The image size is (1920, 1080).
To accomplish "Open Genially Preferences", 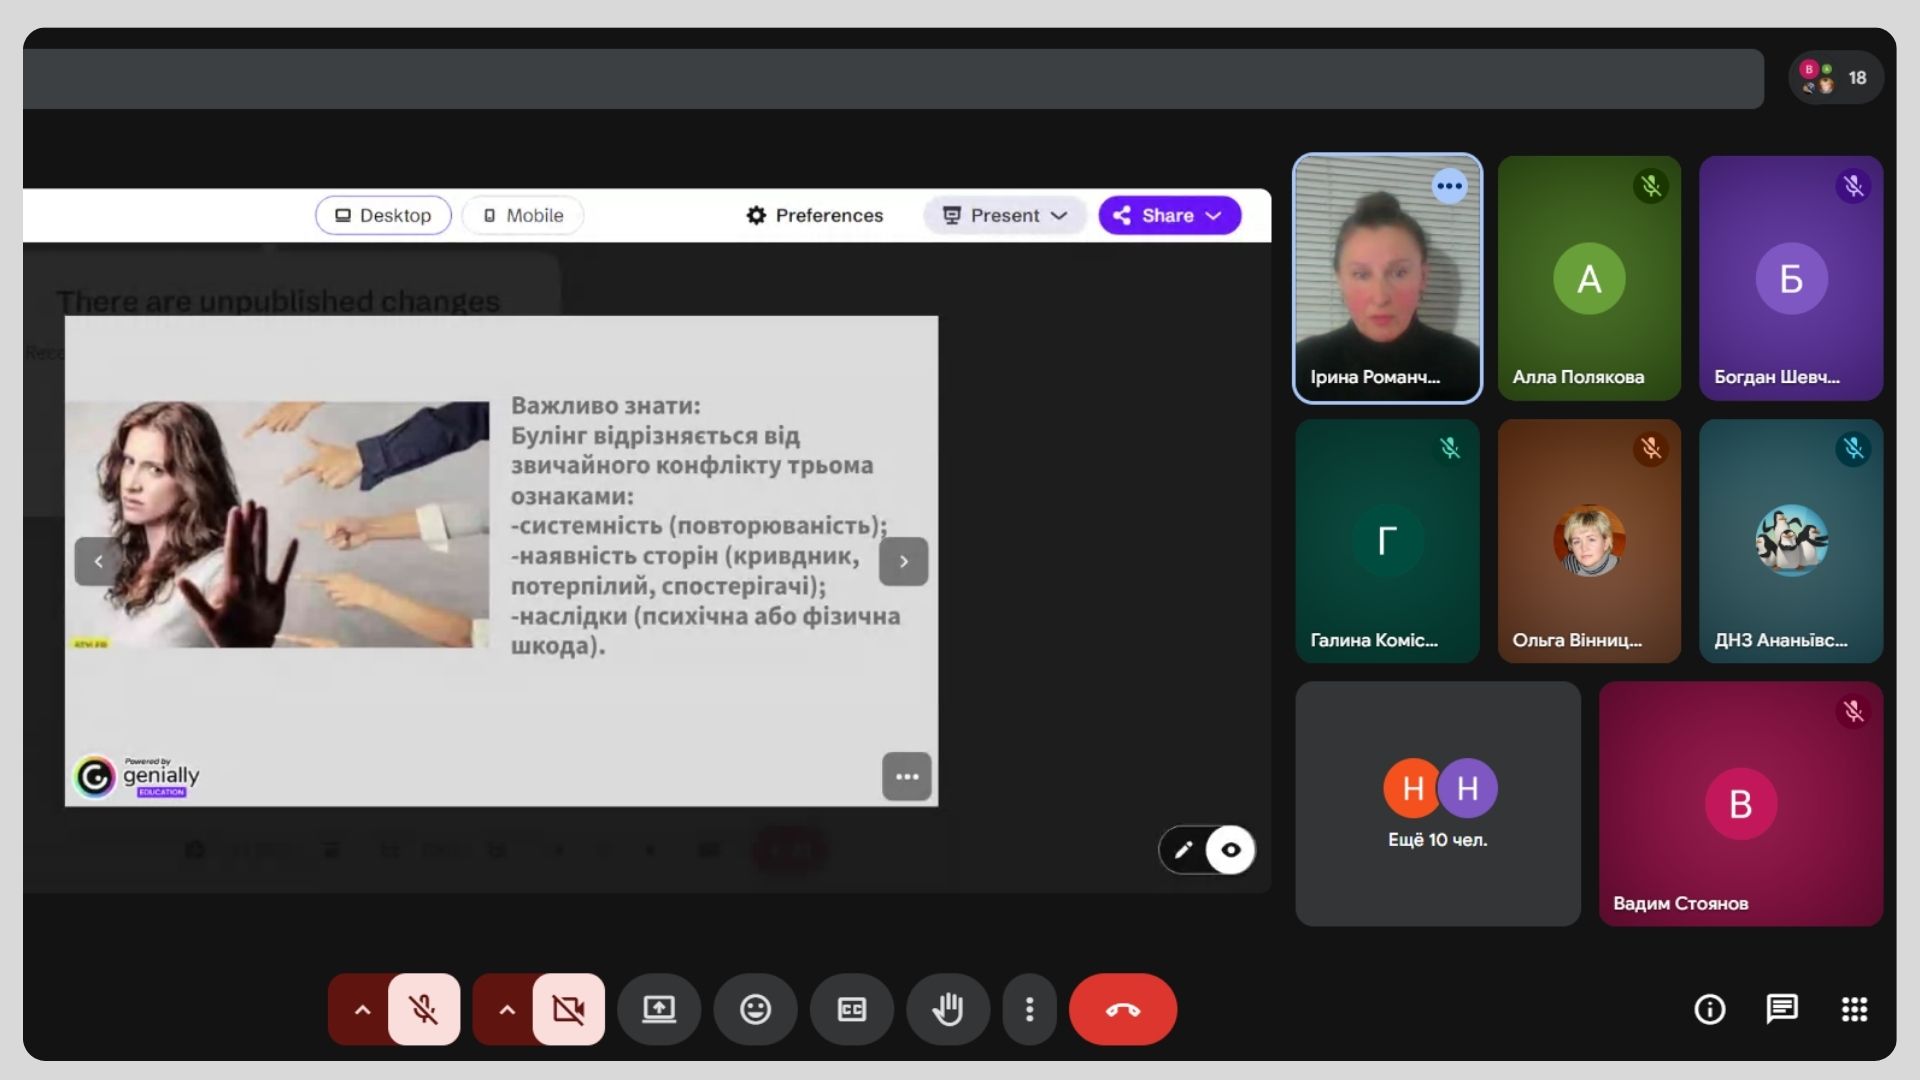I will click(815, 215).
